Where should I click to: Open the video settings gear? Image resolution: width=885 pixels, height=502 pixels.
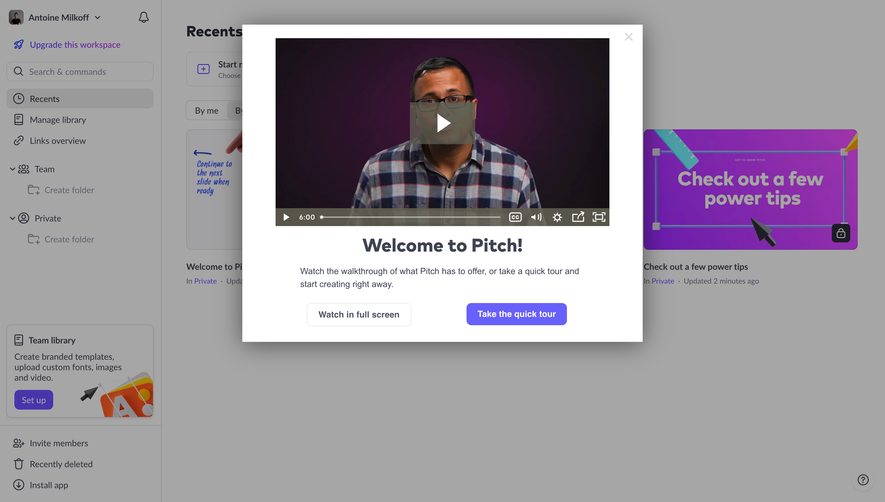pos(557,217)
